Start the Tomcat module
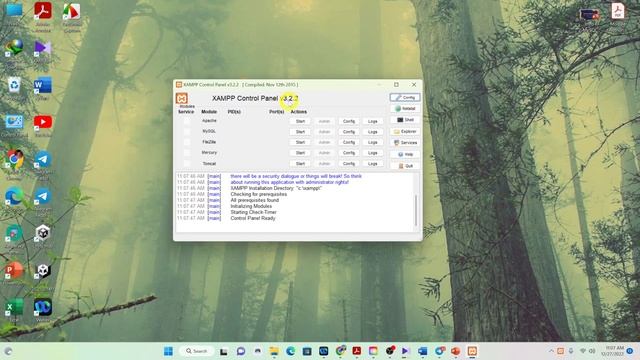 click(300, 163)
